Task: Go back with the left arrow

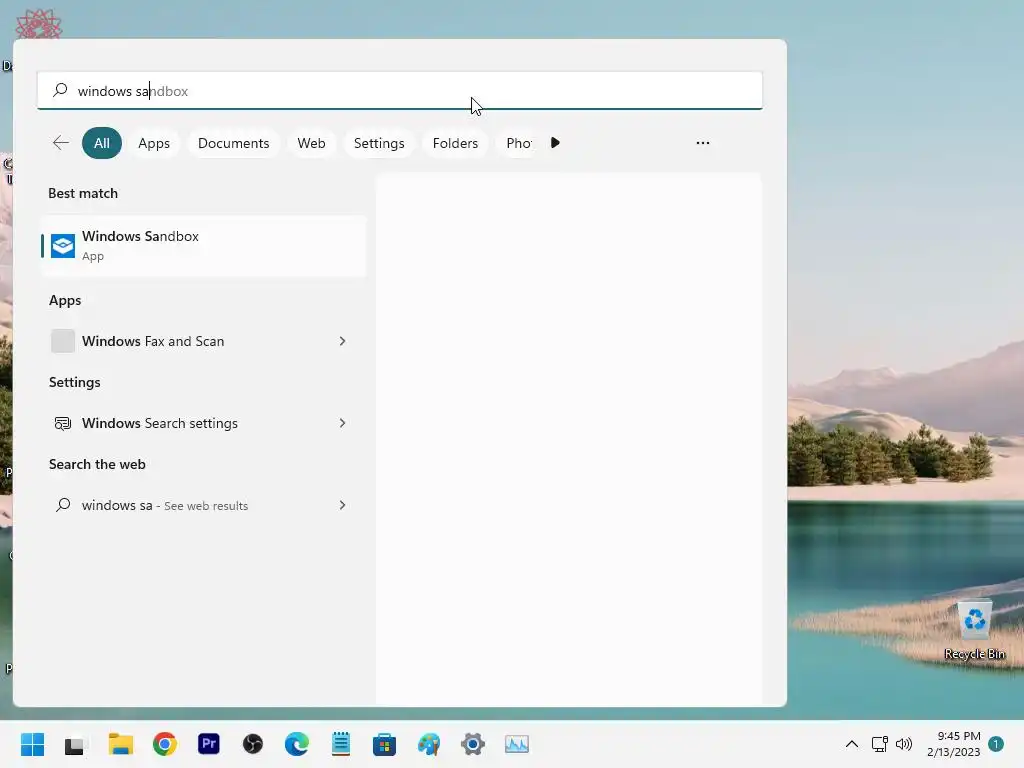Action: tap(61, 143)
